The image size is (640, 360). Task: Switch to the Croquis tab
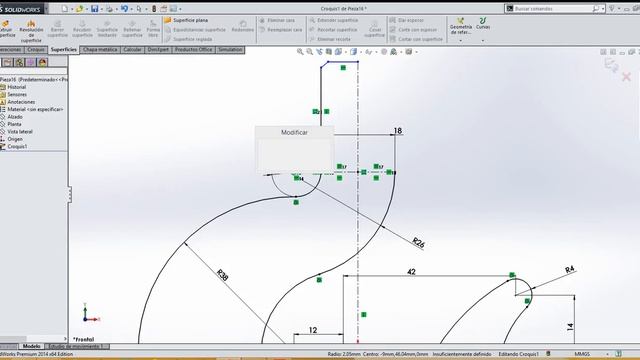coord(36,49)
